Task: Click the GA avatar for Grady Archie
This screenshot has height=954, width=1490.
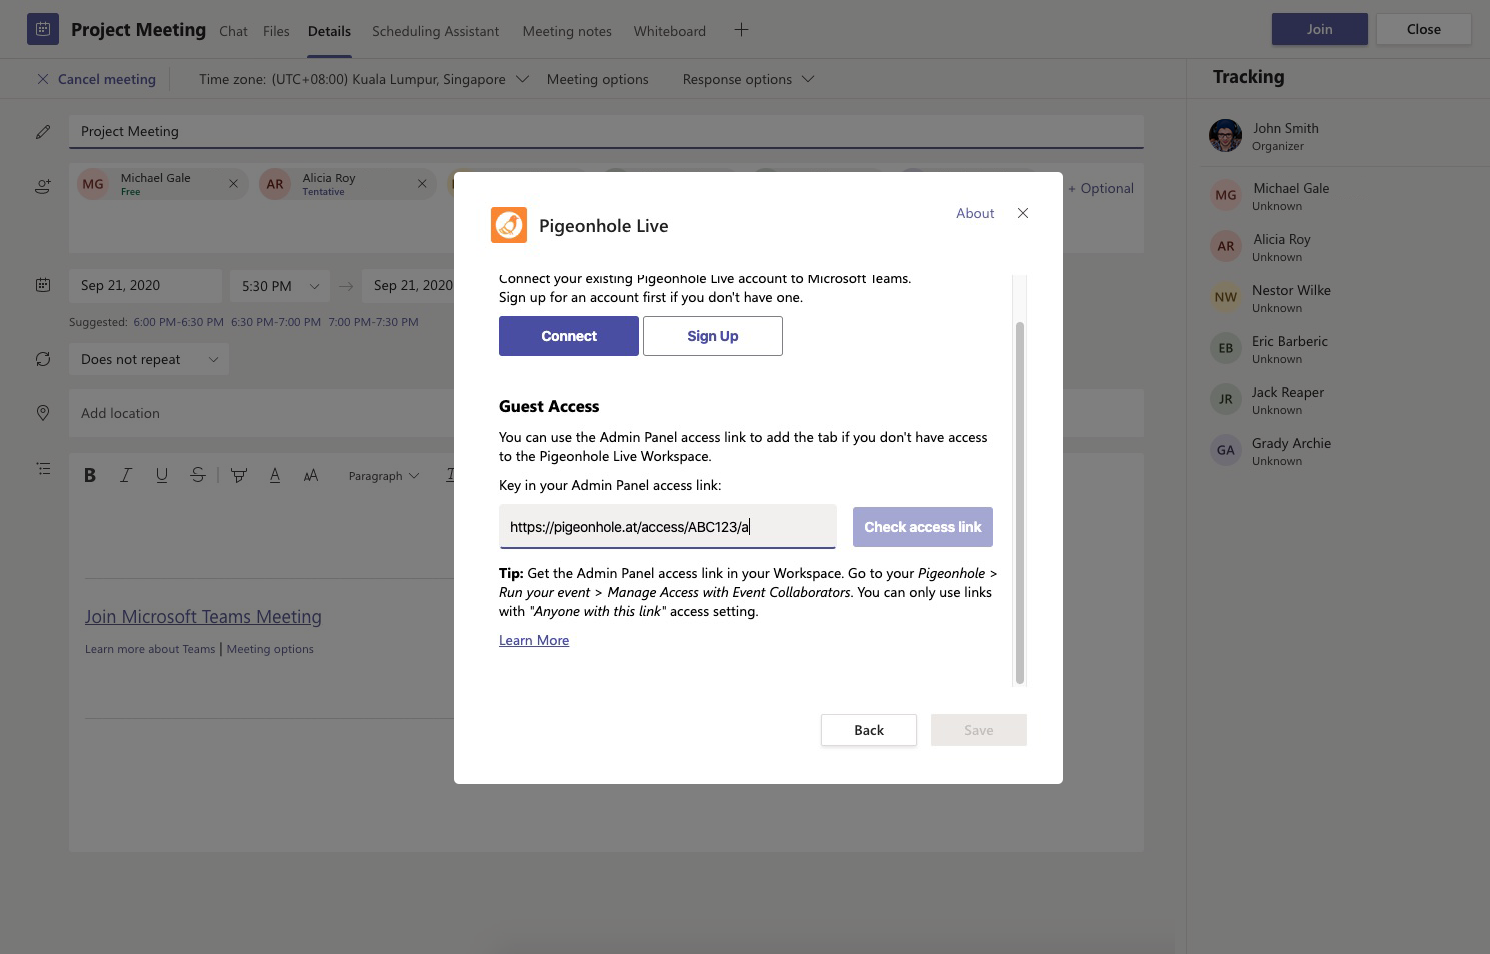Action: [x=1226, y=450]
